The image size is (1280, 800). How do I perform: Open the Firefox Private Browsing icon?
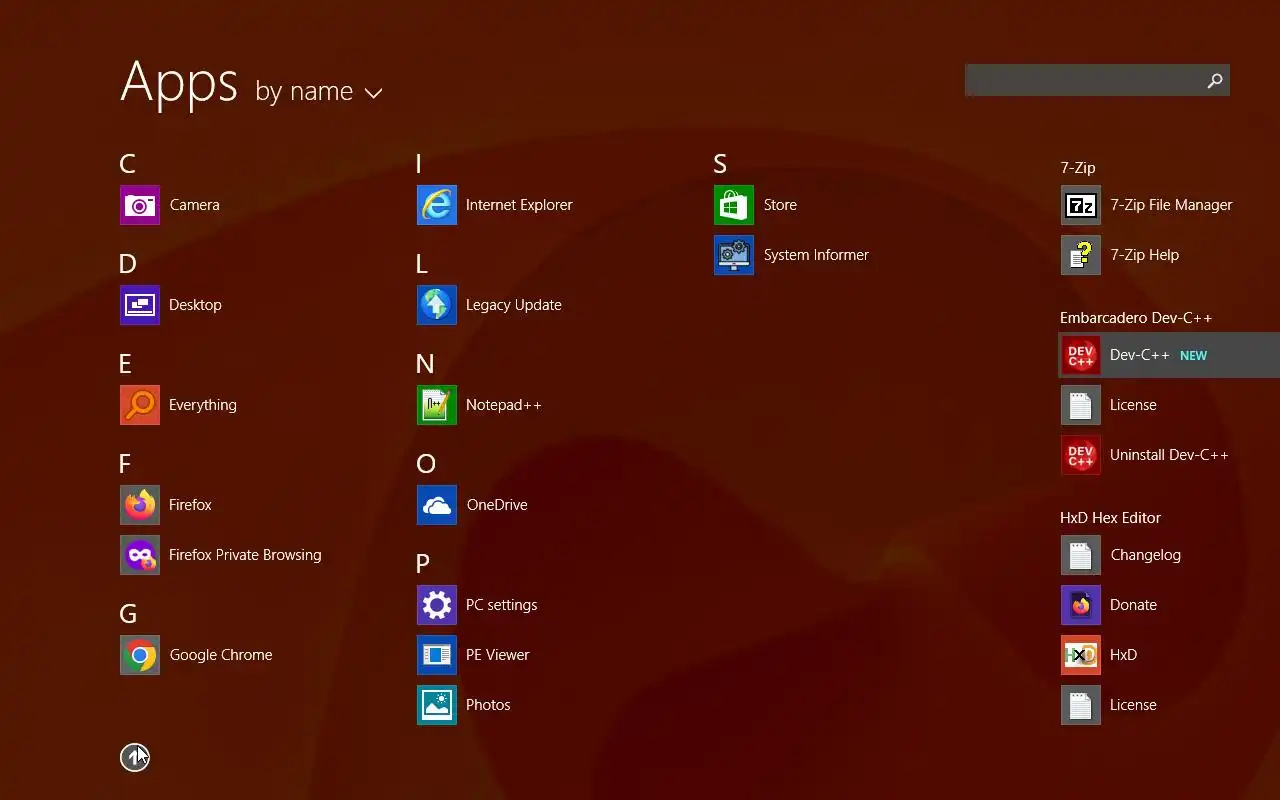(x=140, y=555)
